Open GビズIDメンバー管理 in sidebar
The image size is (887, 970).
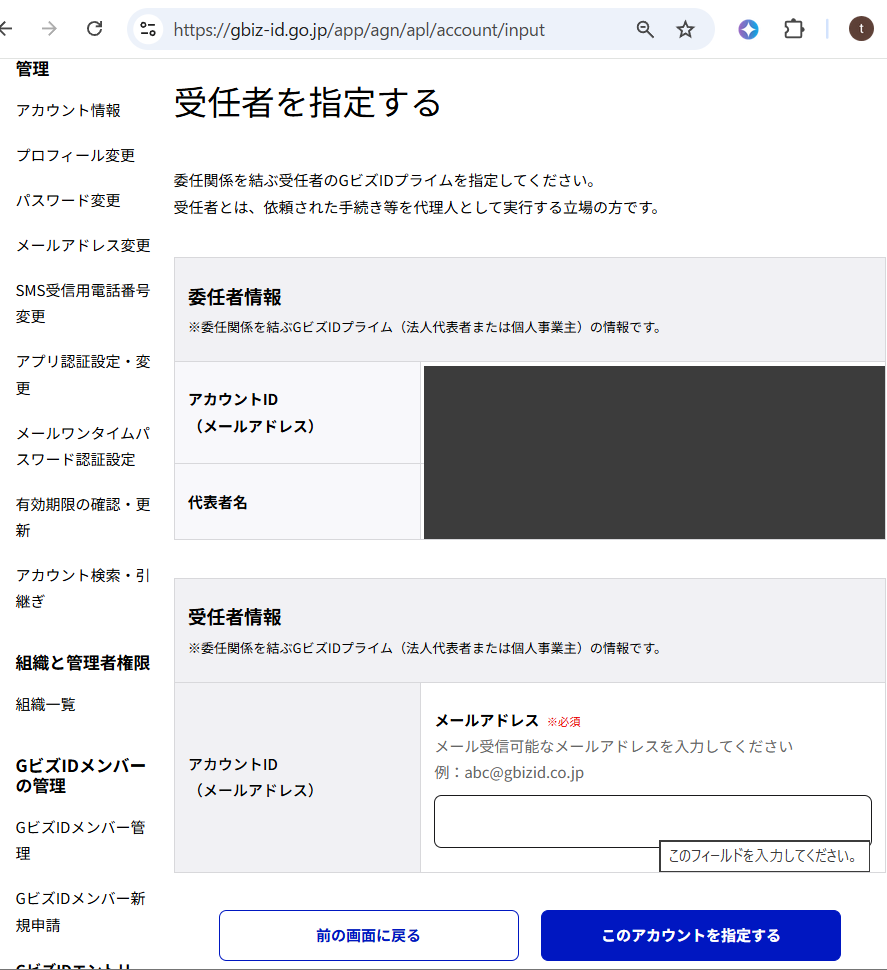point(80,840)
